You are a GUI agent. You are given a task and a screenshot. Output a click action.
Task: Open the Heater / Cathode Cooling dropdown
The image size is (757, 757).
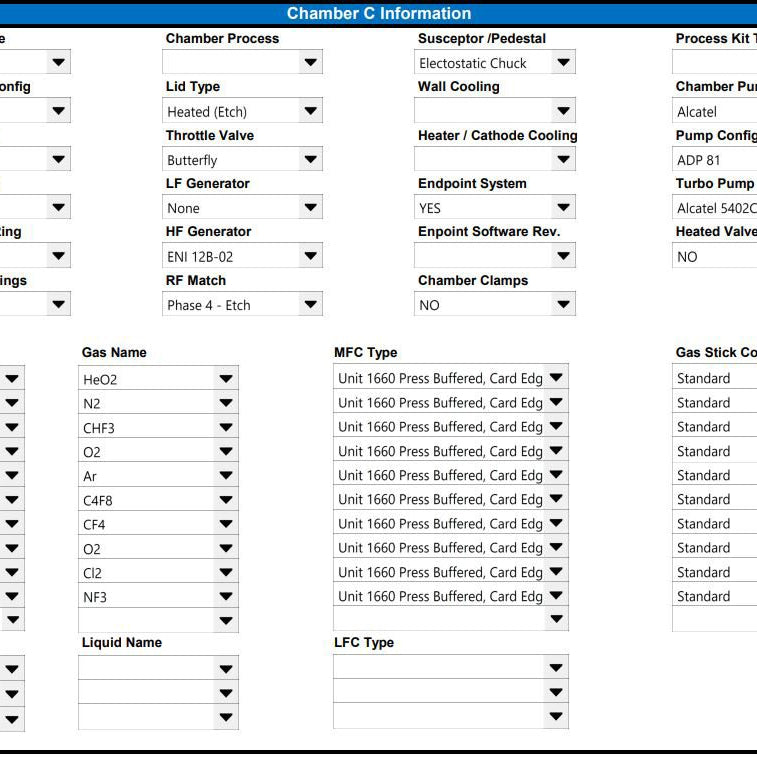[x=495, y=159]
